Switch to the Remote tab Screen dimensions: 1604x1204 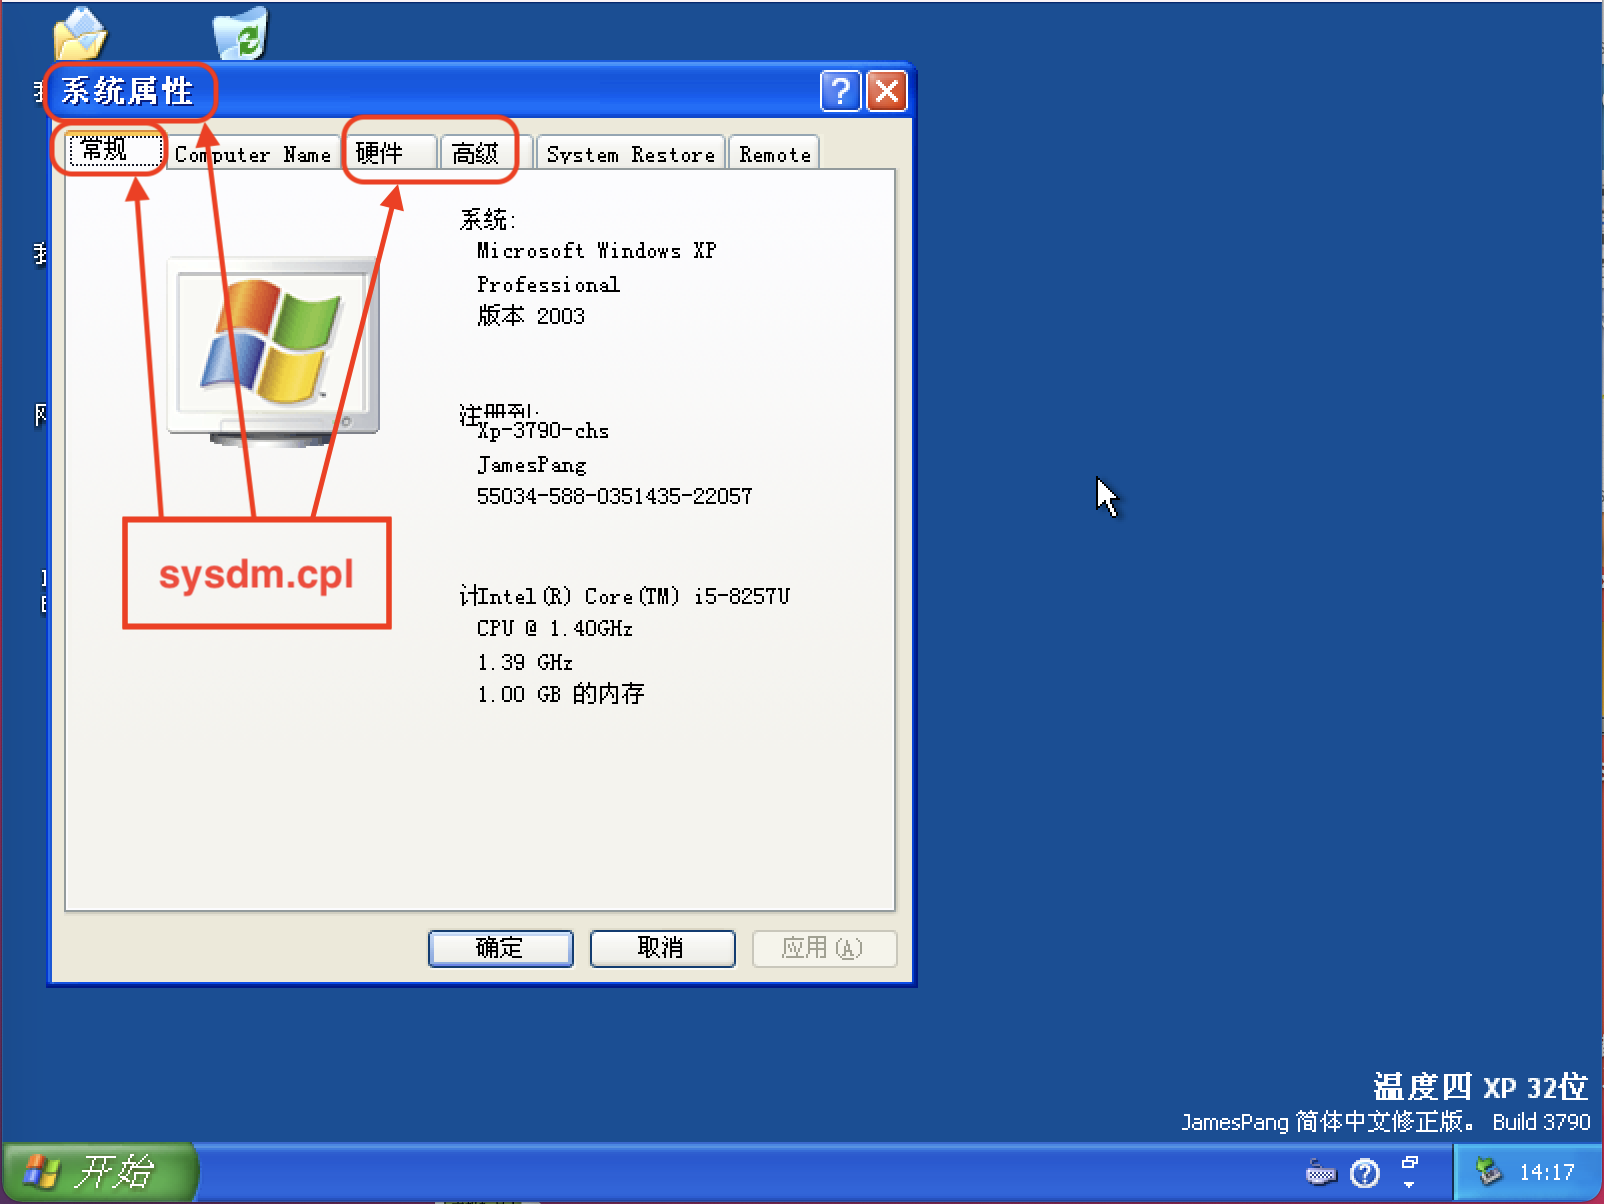click(x=774, y=154)
